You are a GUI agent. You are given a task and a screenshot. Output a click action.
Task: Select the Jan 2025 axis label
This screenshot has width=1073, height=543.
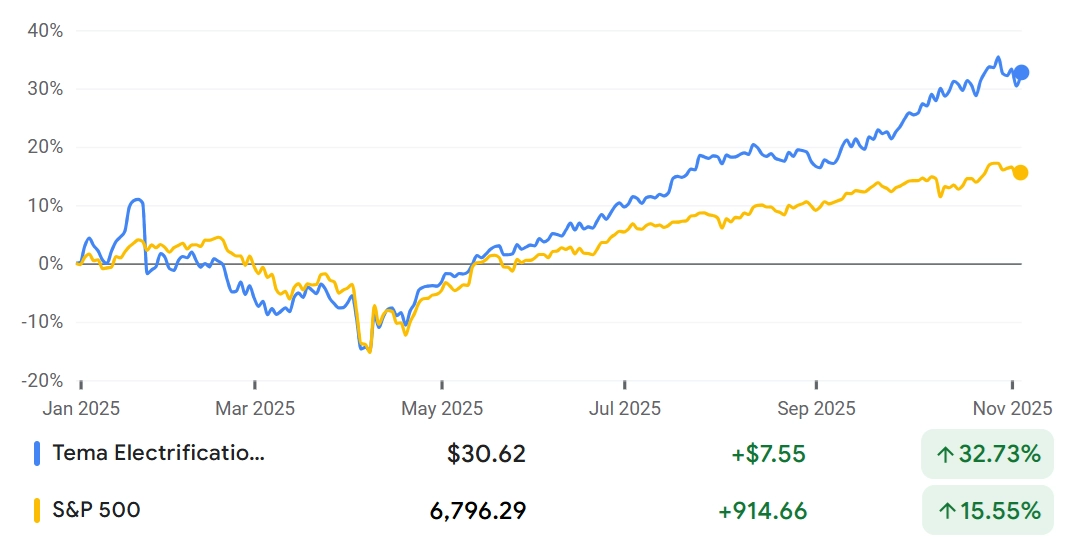point(81,408)
